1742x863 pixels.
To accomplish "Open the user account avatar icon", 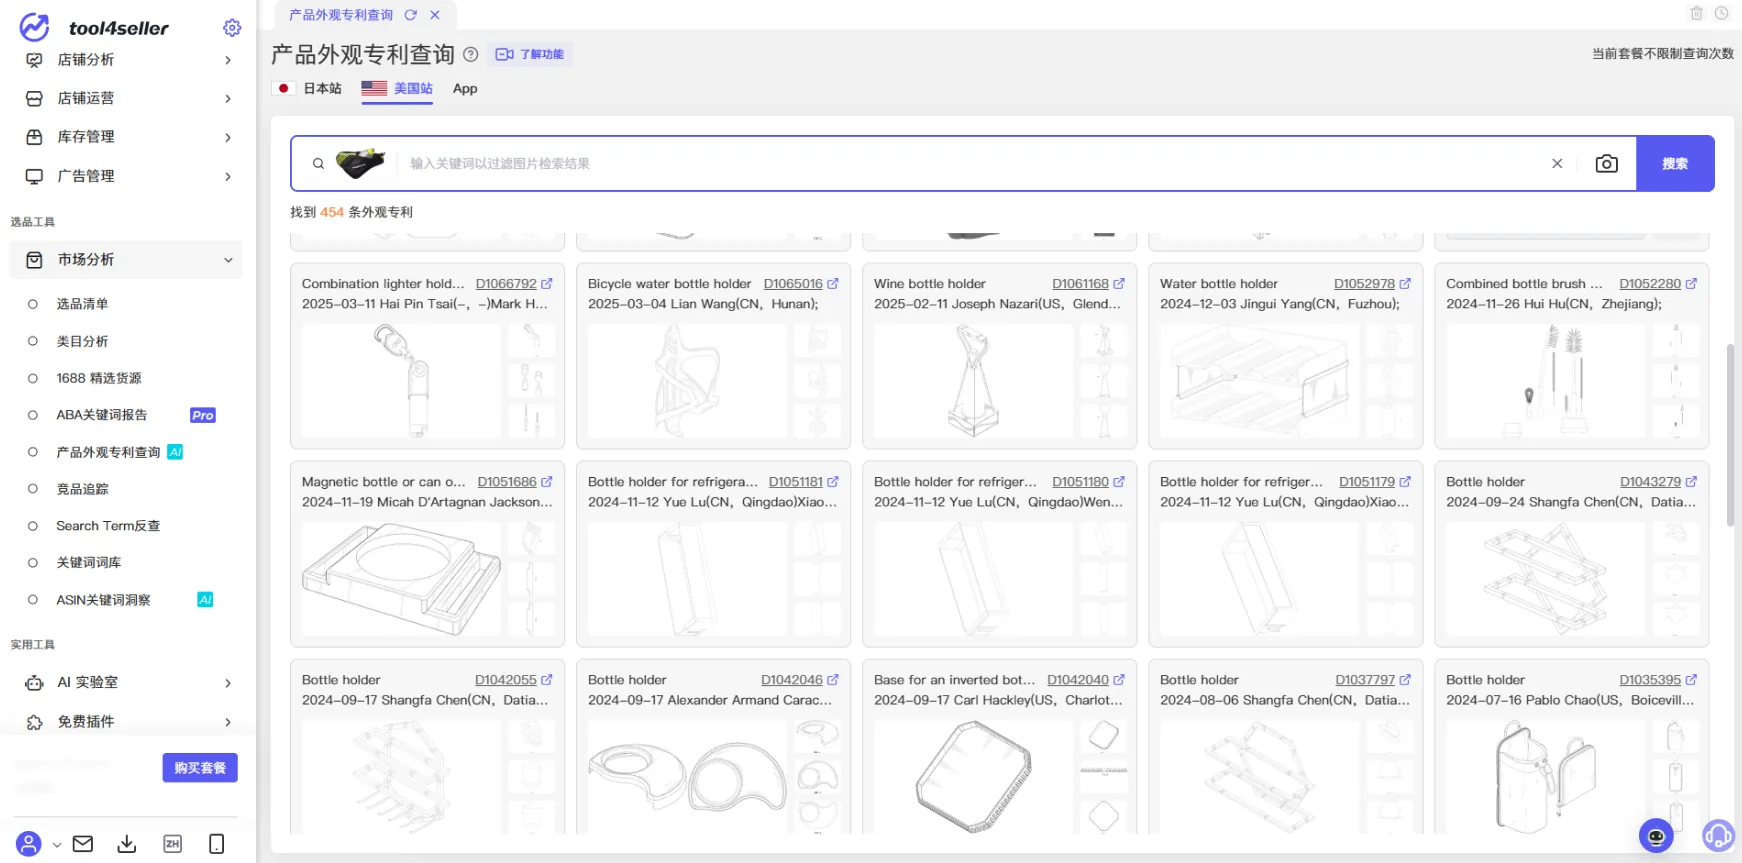I will [29, 844].
